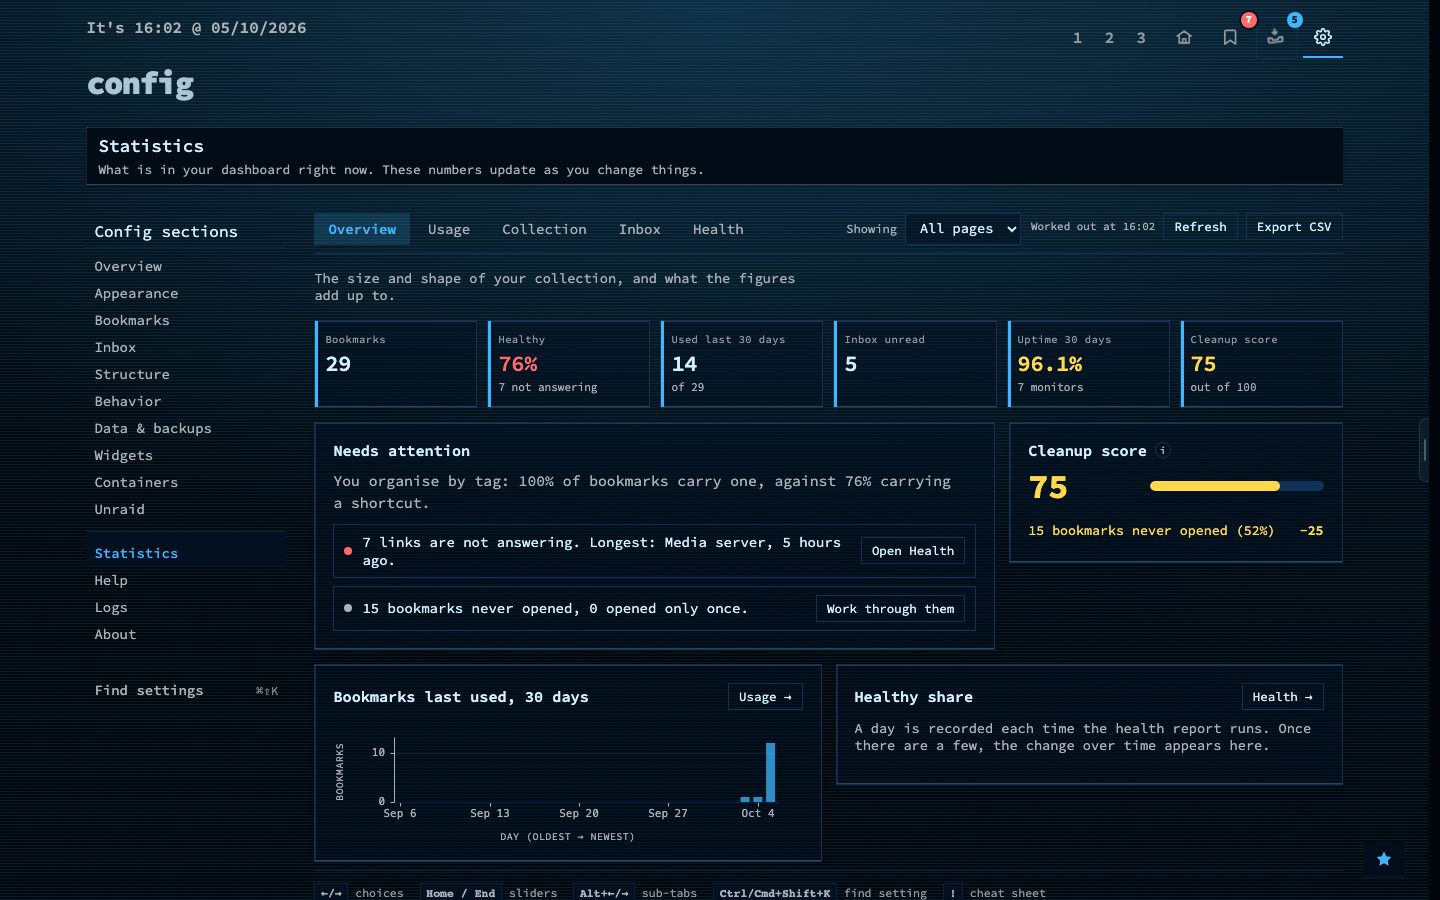This screenshot has height=900, width=1440.
Task: Open Behavior config section
Action: 186,401
